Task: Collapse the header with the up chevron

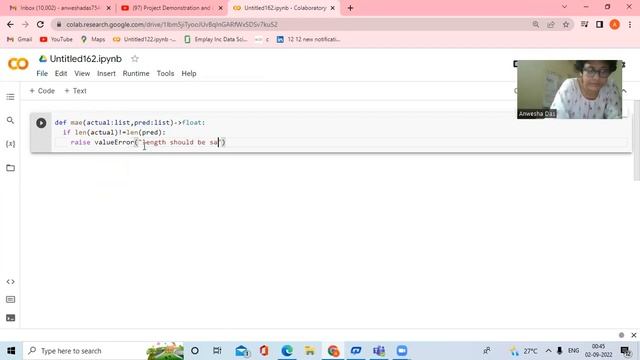Action: coord(624,91)
